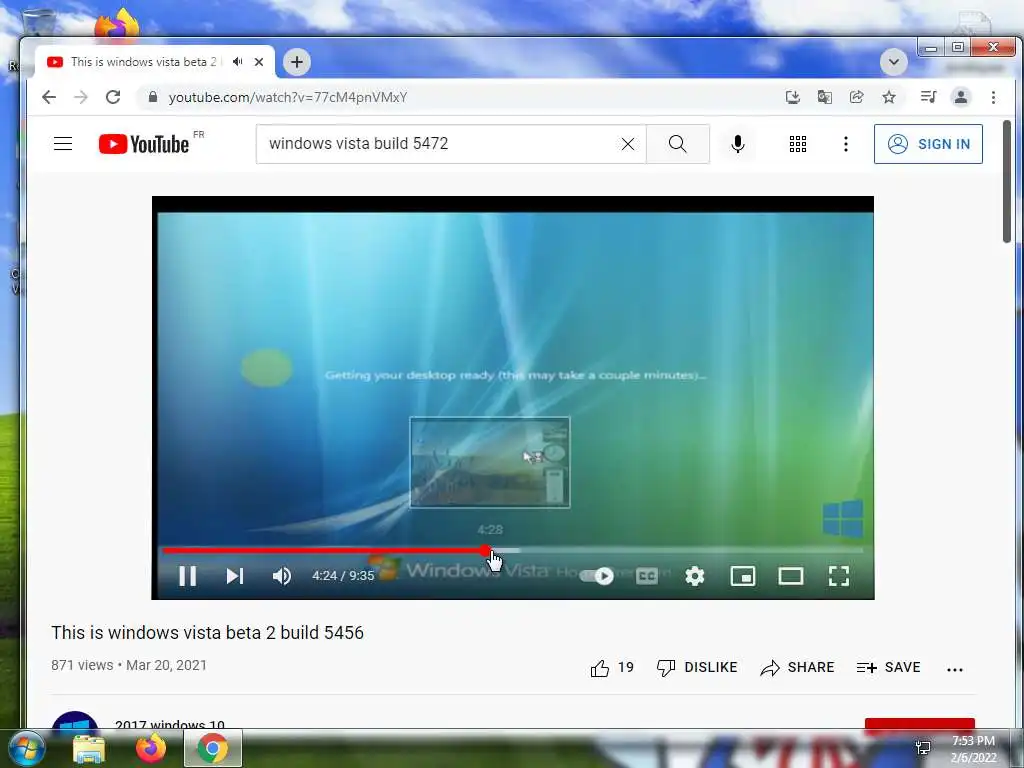Viewport: 1024px width, 768px height.
Task: Click the lock icon in address bar
Action: tap(153, 97)
